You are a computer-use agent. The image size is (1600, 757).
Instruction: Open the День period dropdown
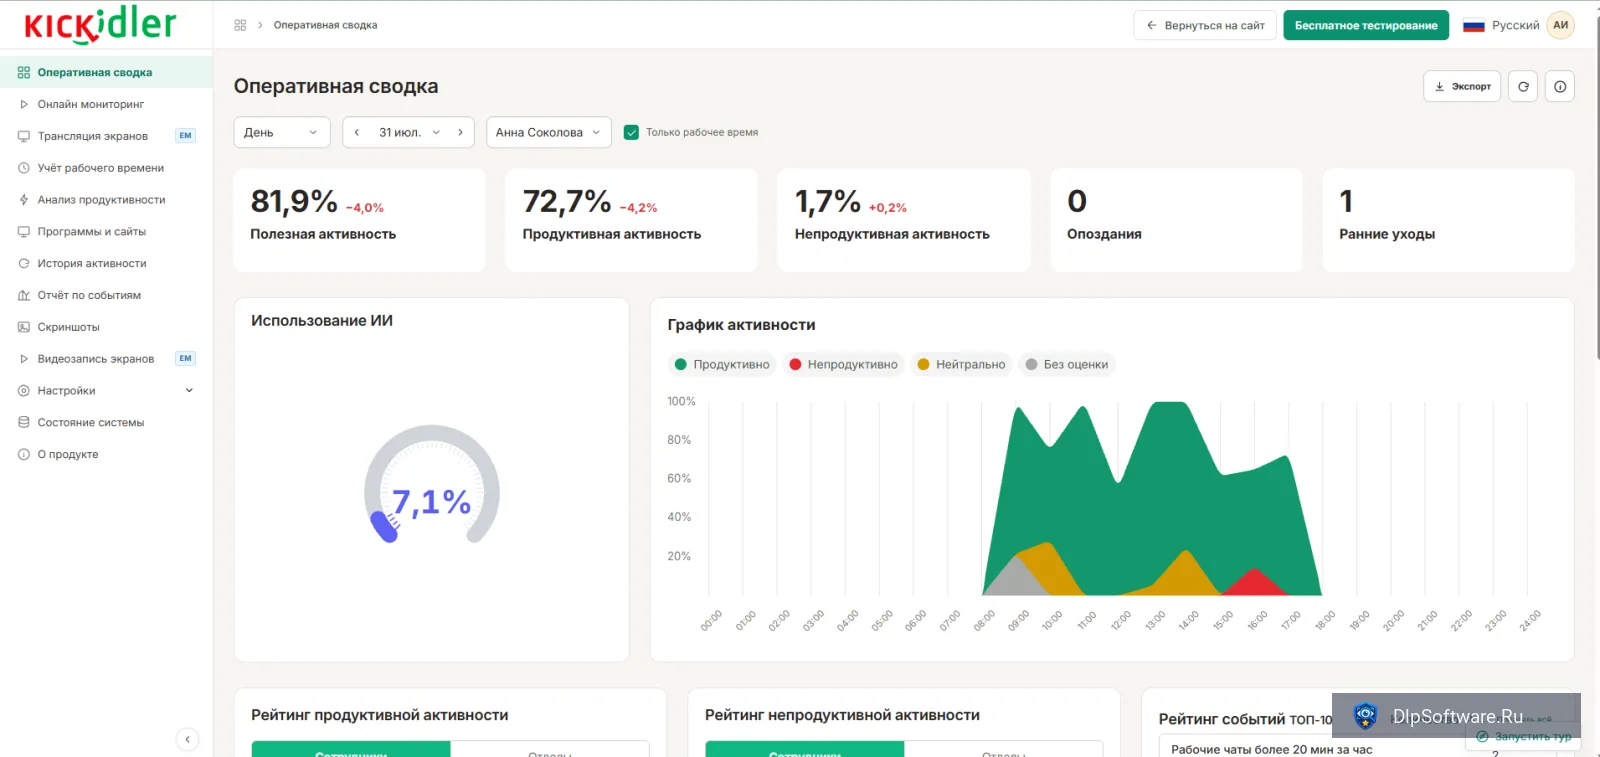[x=282, y=132]
